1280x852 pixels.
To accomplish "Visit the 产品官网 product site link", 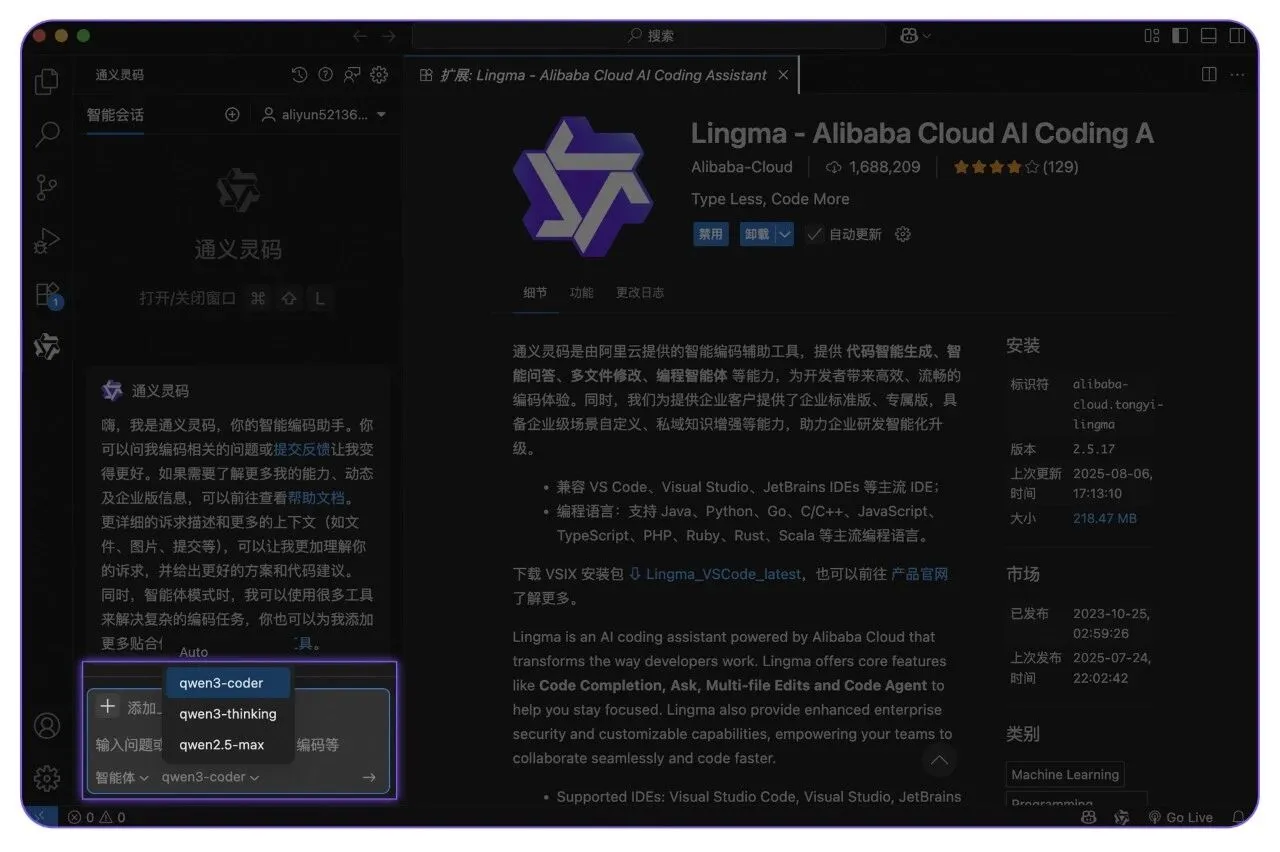I will (920, 574).
